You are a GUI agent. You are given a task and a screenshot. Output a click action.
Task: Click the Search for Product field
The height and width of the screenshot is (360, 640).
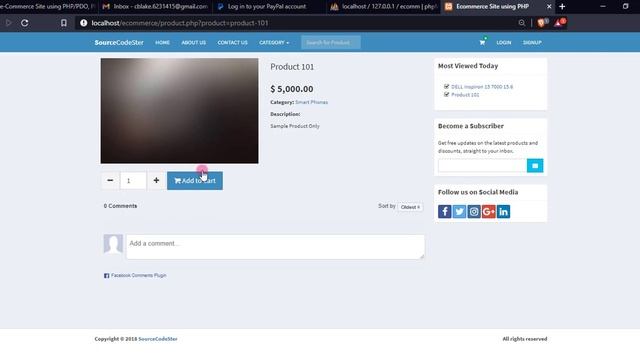[x=331, y=42]
